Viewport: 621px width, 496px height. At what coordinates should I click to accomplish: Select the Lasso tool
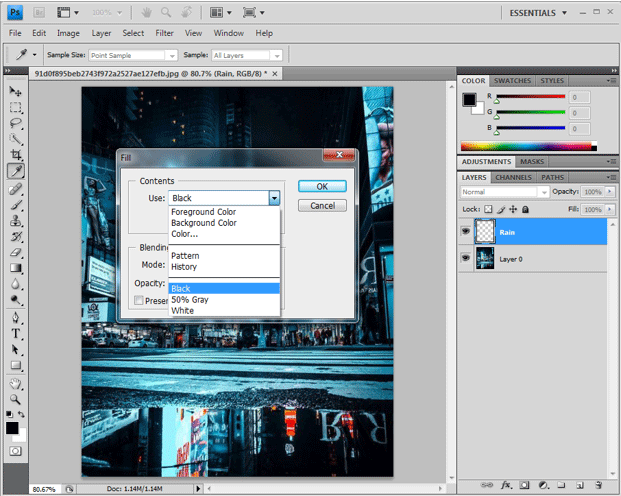click(x=16, y=122)
